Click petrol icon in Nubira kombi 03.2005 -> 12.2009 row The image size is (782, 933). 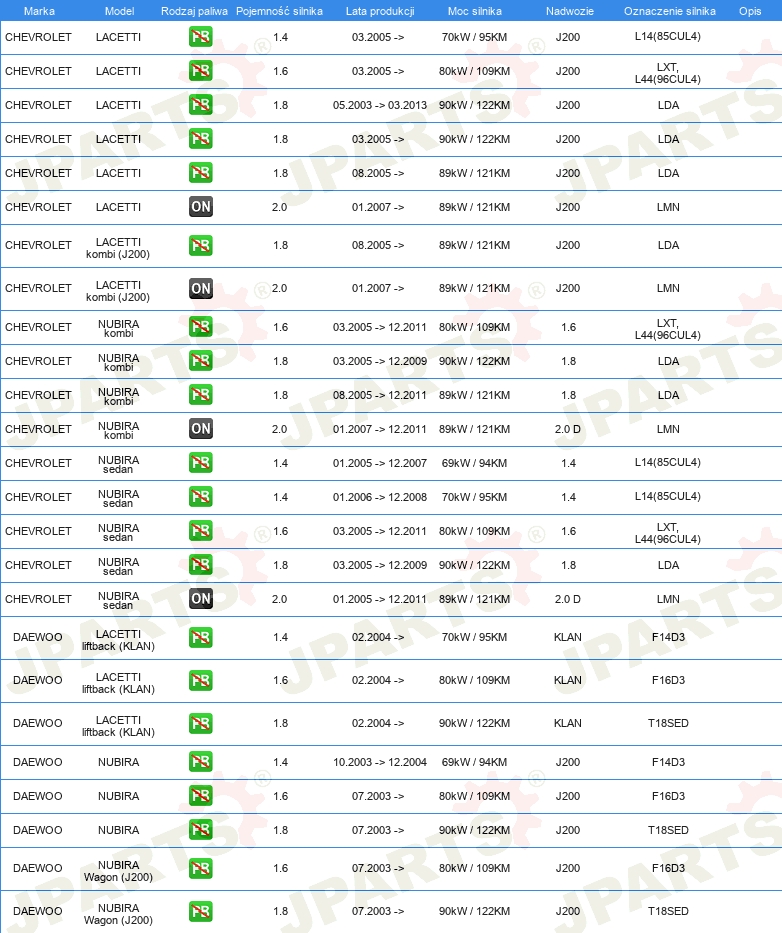point(201,361)
